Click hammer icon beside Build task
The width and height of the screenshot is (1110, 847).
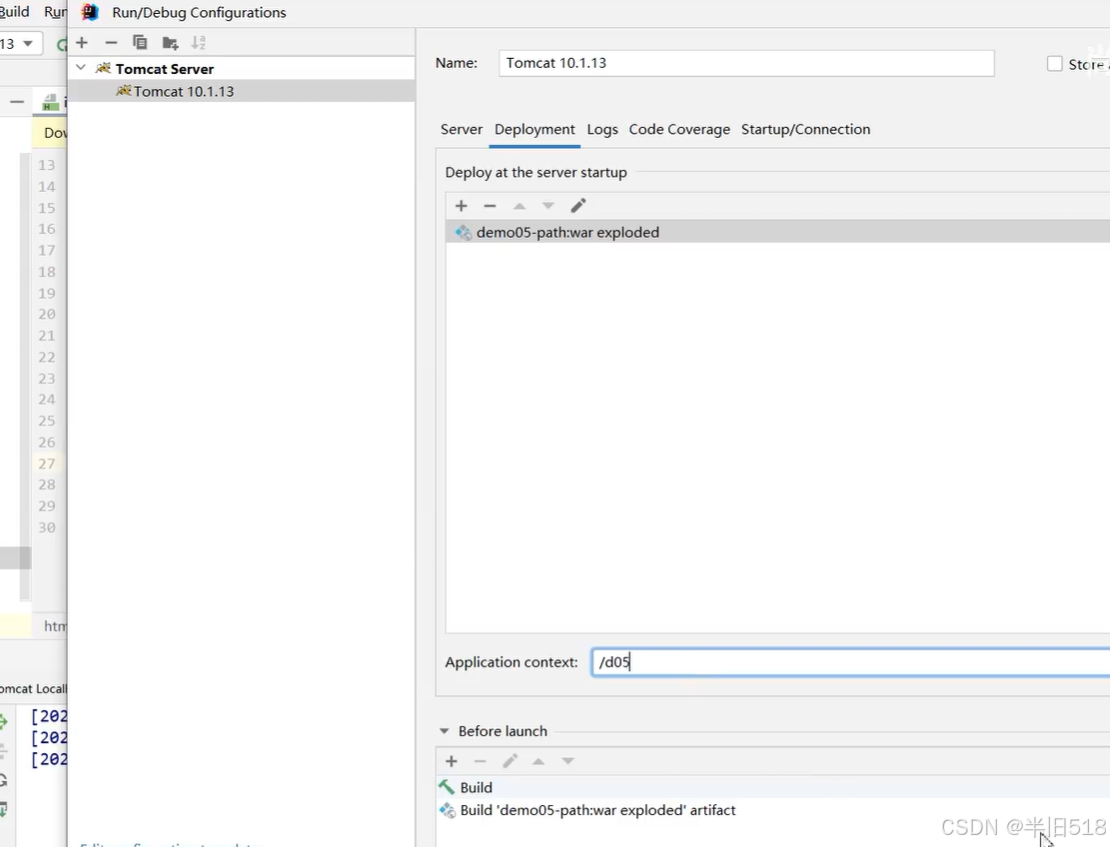[x=447, y=788]
